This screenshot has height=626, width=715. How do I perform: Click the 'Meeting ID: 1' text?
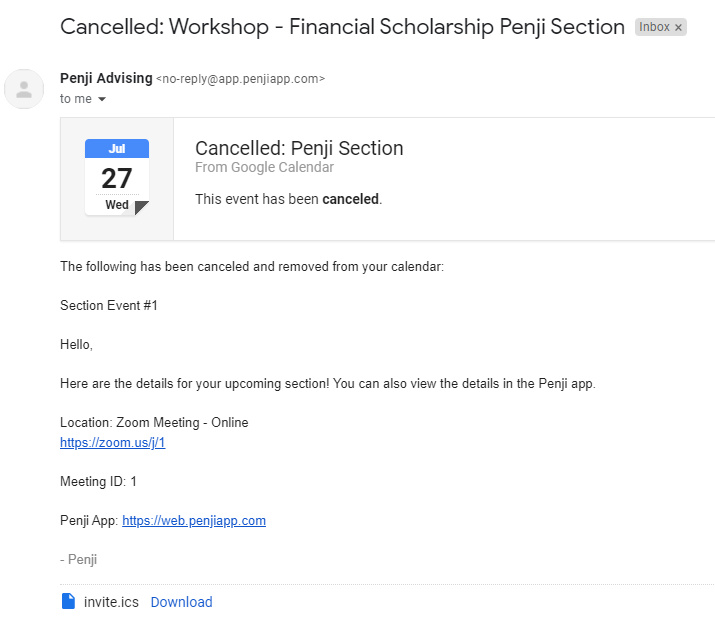click(98, 481)
